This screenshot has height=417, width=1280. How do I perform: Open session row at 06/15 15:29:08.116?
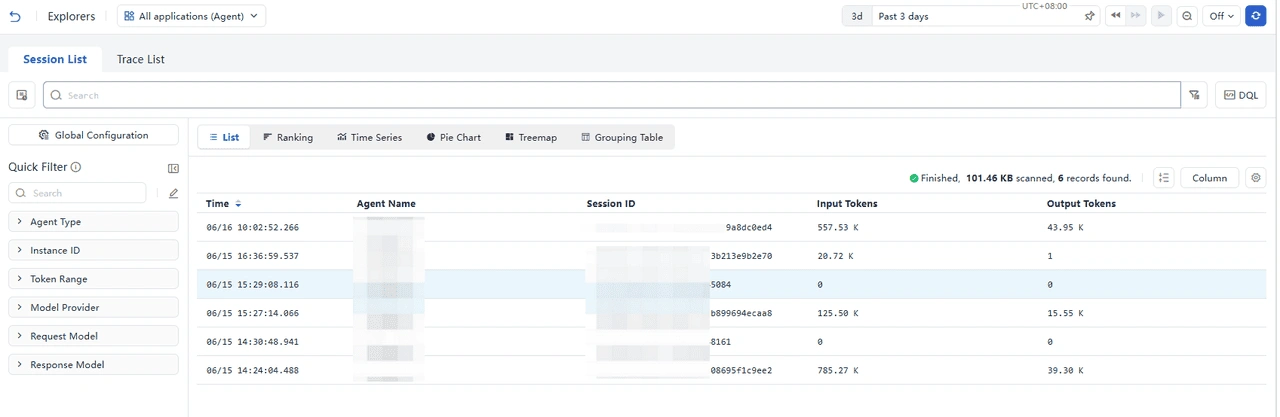[x=732, y=284]
